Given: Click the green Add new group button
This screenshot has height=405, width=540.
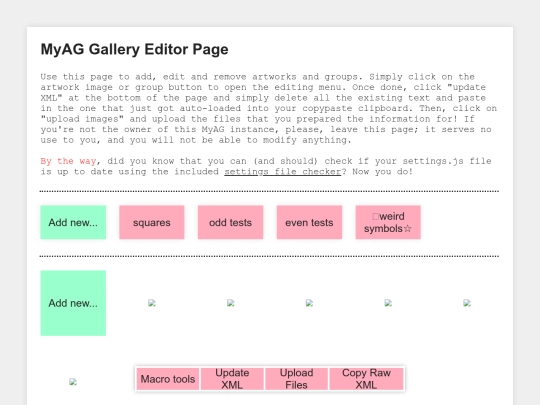Looking at the screenshot, I should [x=73, y=222].
